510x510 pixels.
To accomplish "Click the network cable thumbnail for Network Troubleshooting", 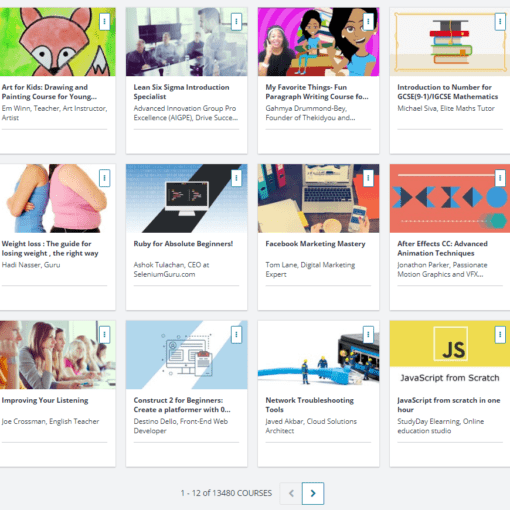I will coord(318,355).
